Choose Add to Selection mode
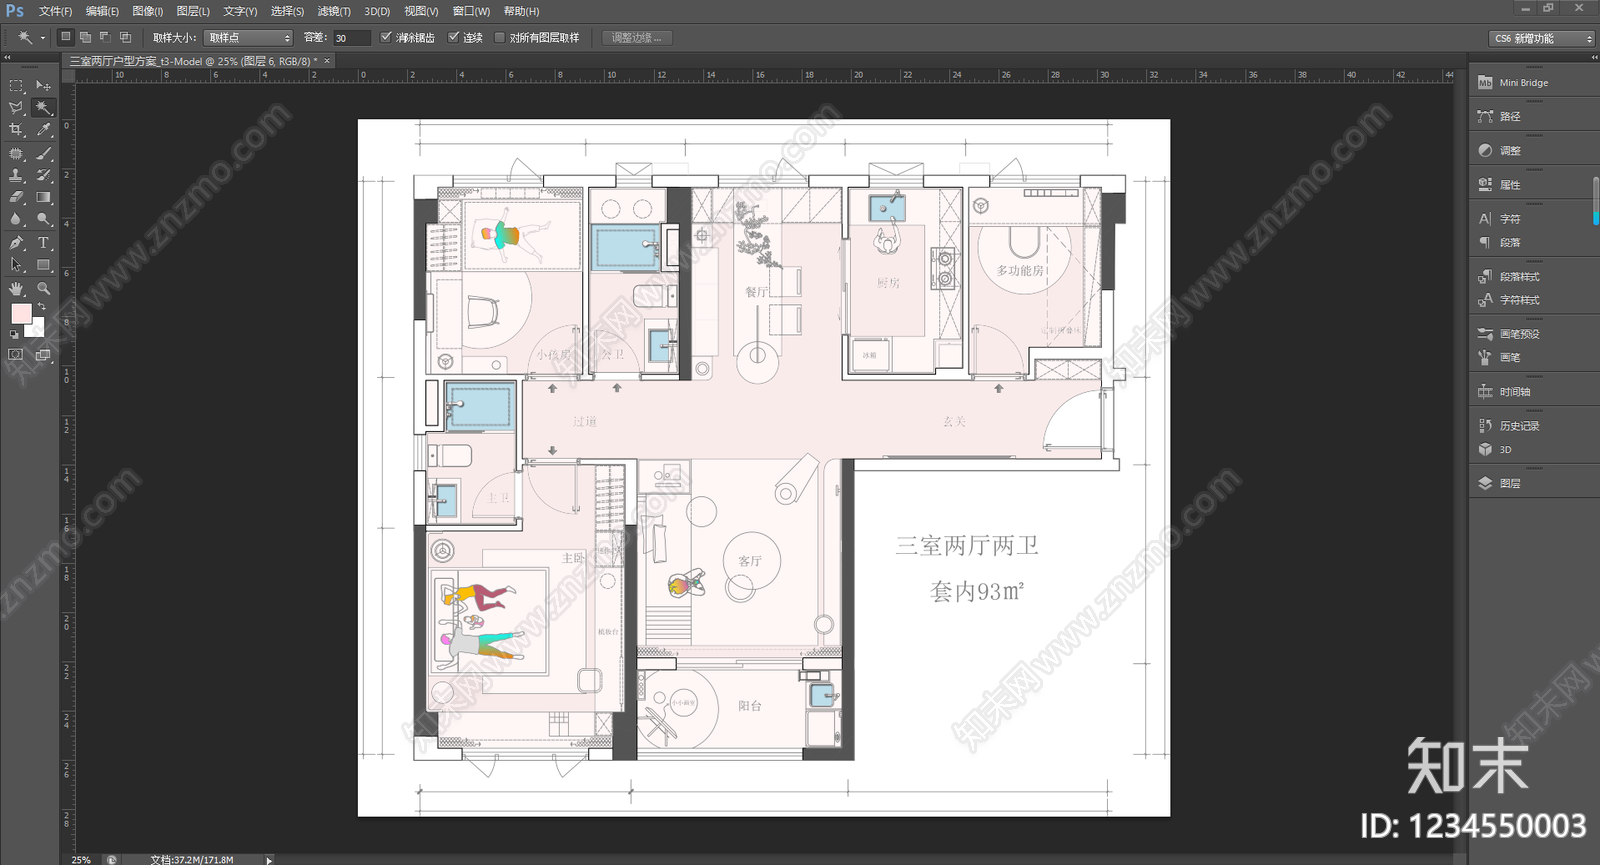The image size is (1600, 865). tap(86, 37)
